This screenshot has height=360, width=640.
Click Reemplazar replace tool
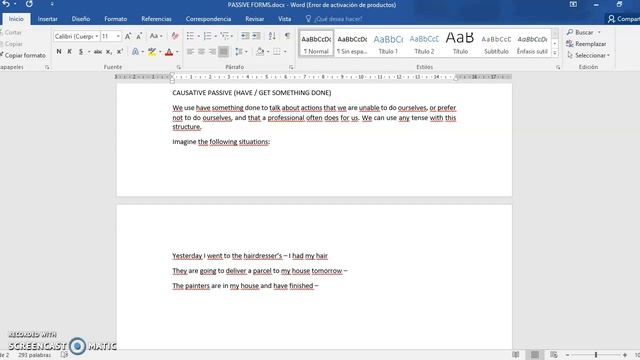tap(586, 44)
